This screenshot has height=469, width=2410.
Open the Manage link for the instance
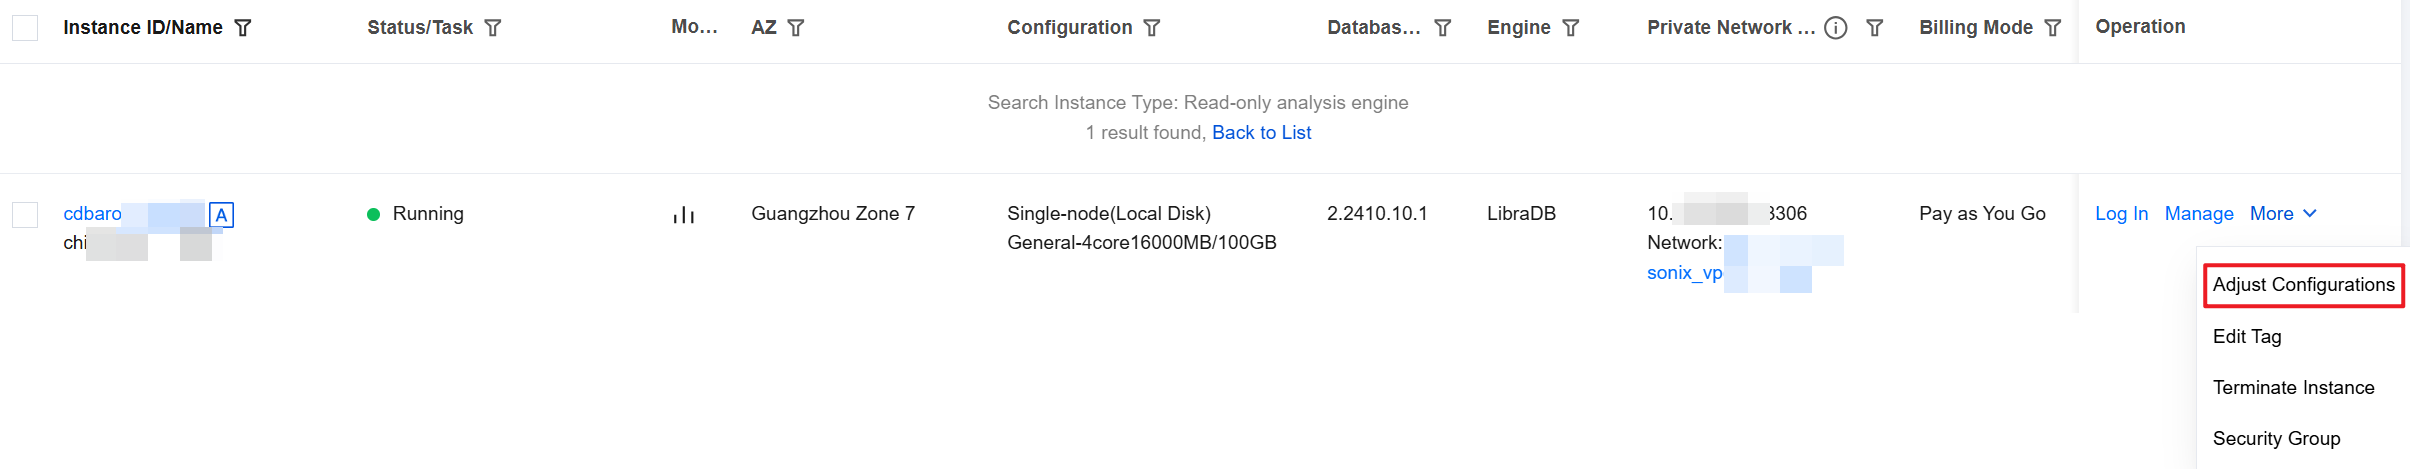pyautogui.click(x=2199, y=214)
